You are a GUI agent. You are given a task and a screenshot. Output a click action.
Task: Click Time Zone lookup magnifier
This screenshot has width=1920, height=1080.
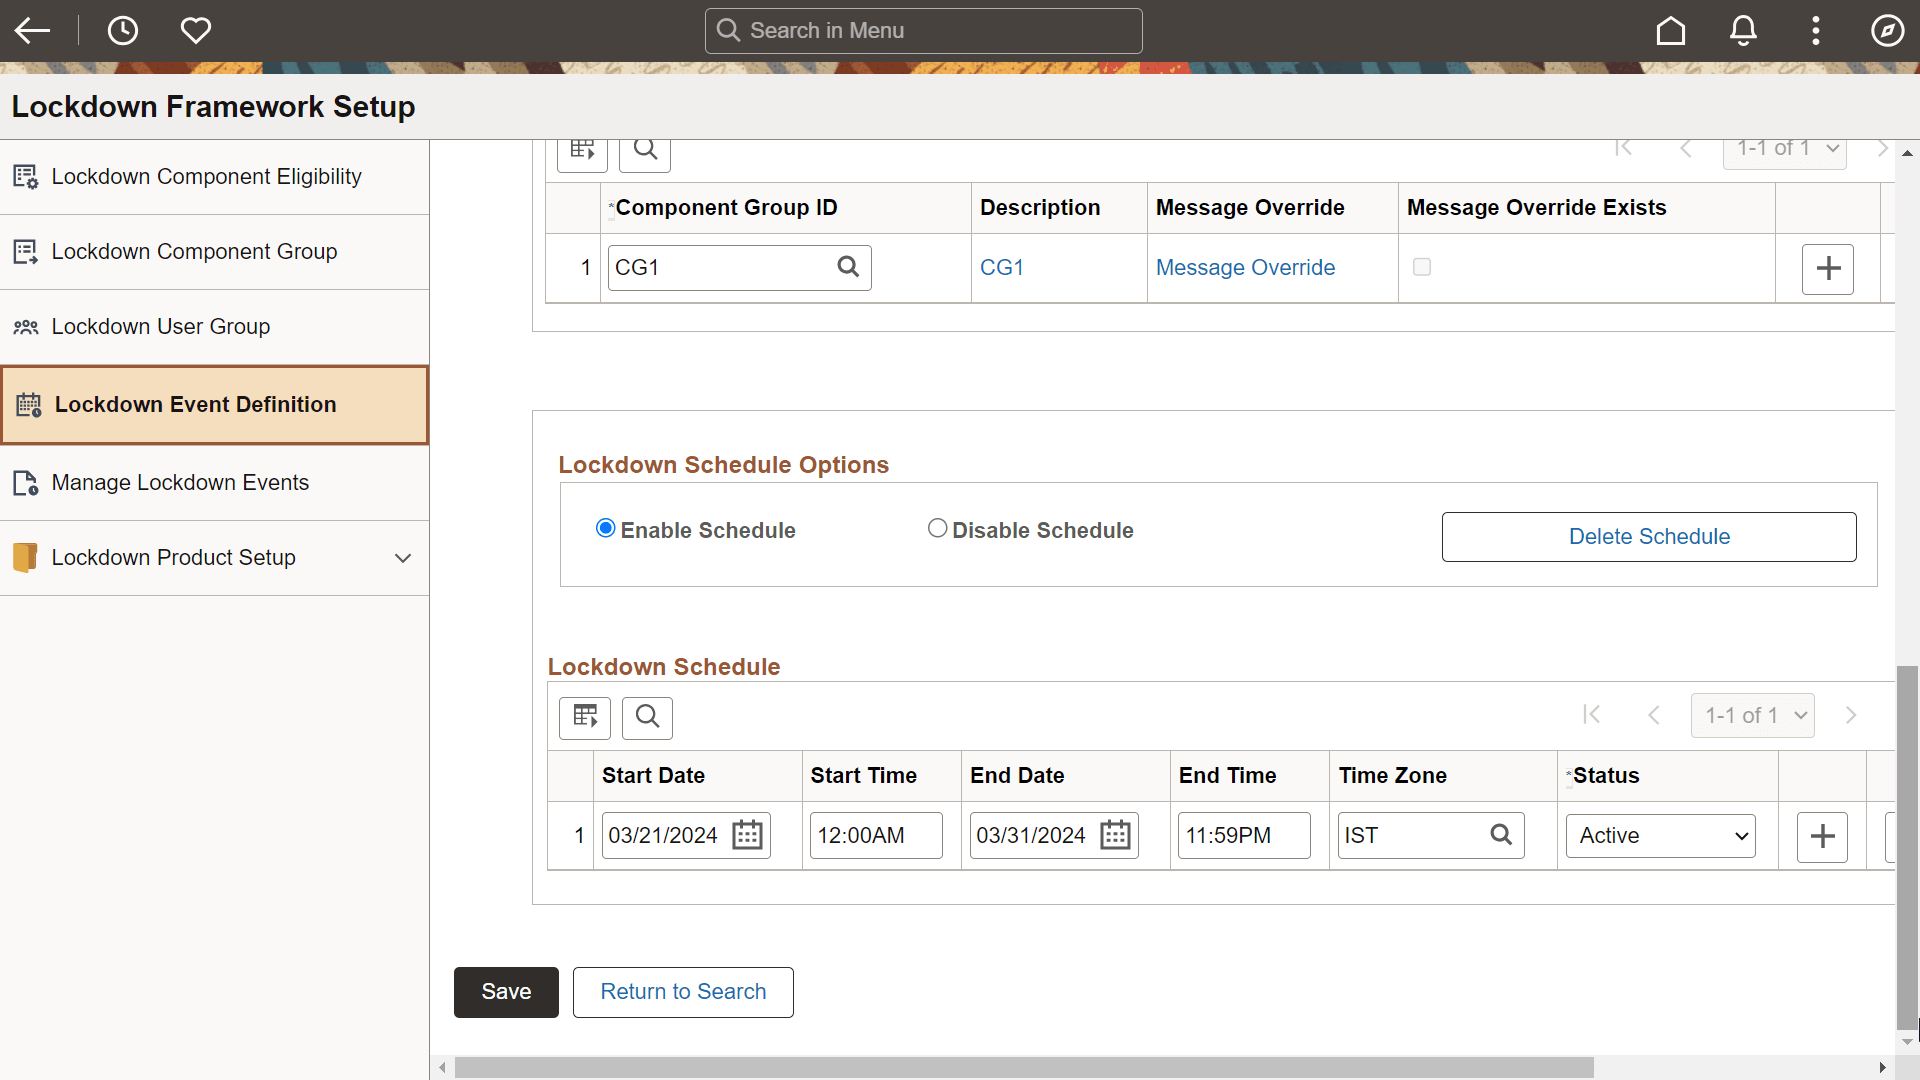click(x=1500, y=835)
